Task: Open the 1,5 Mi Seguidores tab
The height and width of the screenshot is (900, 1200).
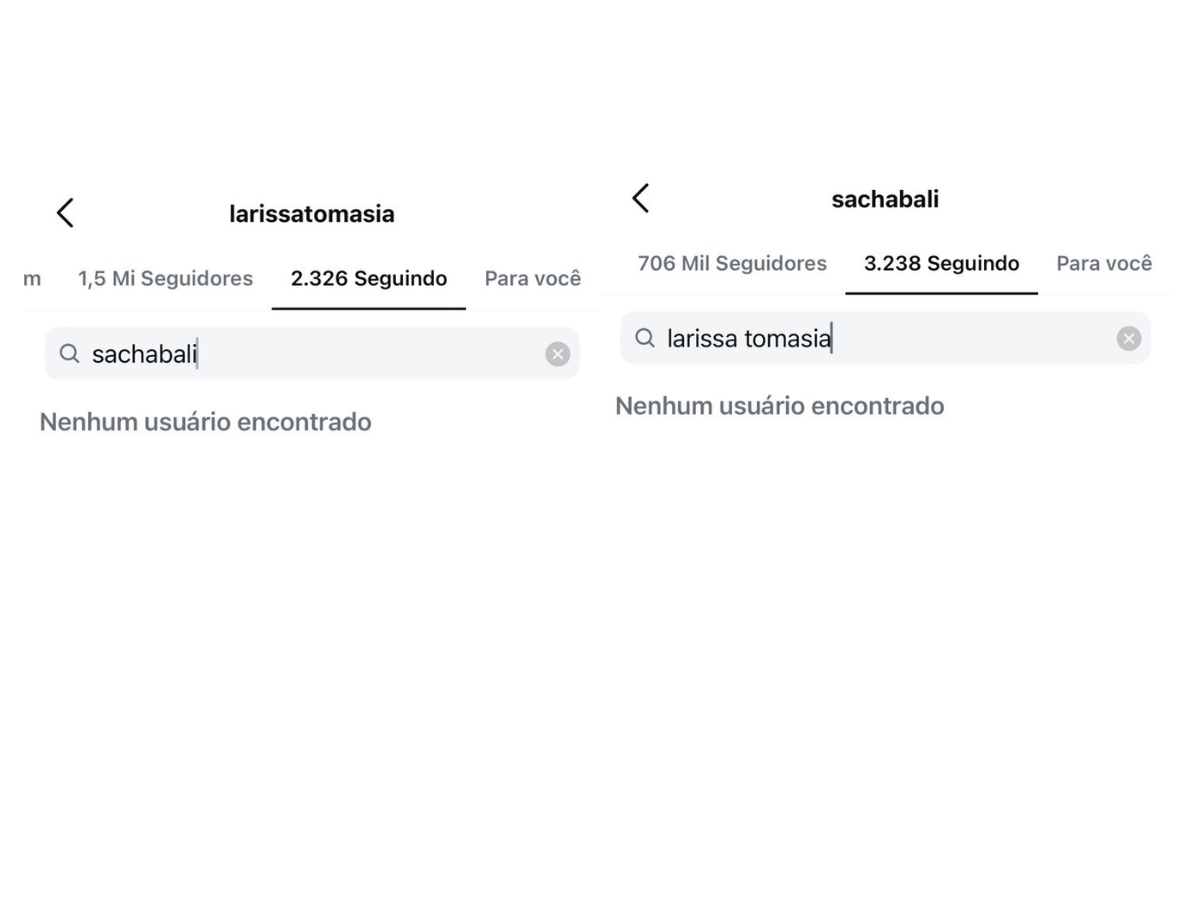Action: tap(166, 279)
